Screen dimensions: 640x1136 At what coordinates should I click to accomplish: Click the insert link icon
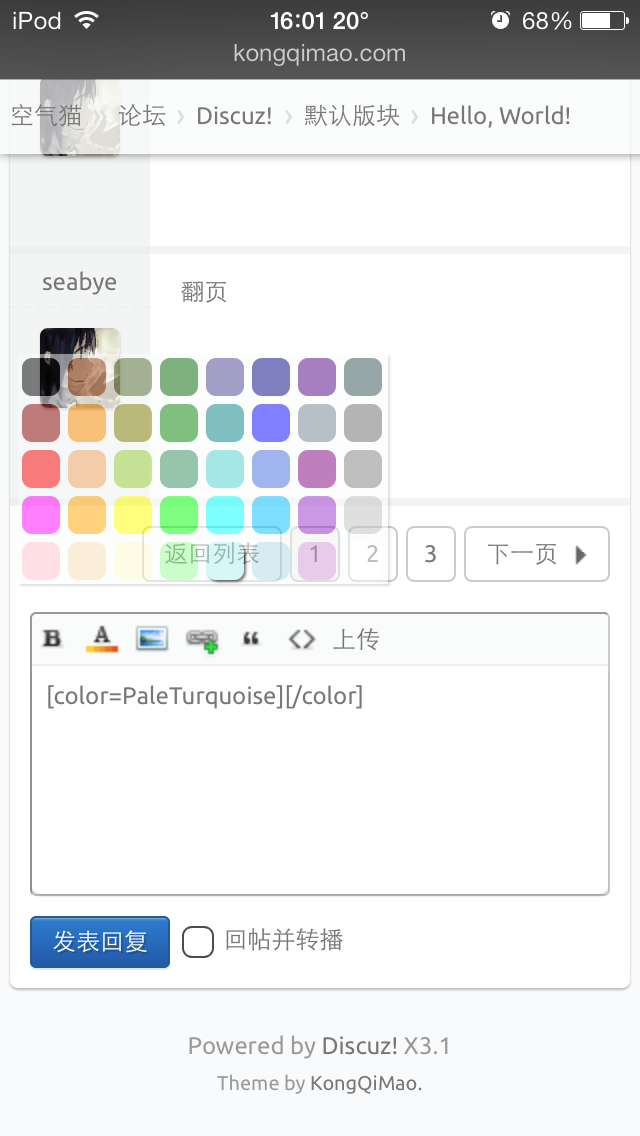click(202, 640)
